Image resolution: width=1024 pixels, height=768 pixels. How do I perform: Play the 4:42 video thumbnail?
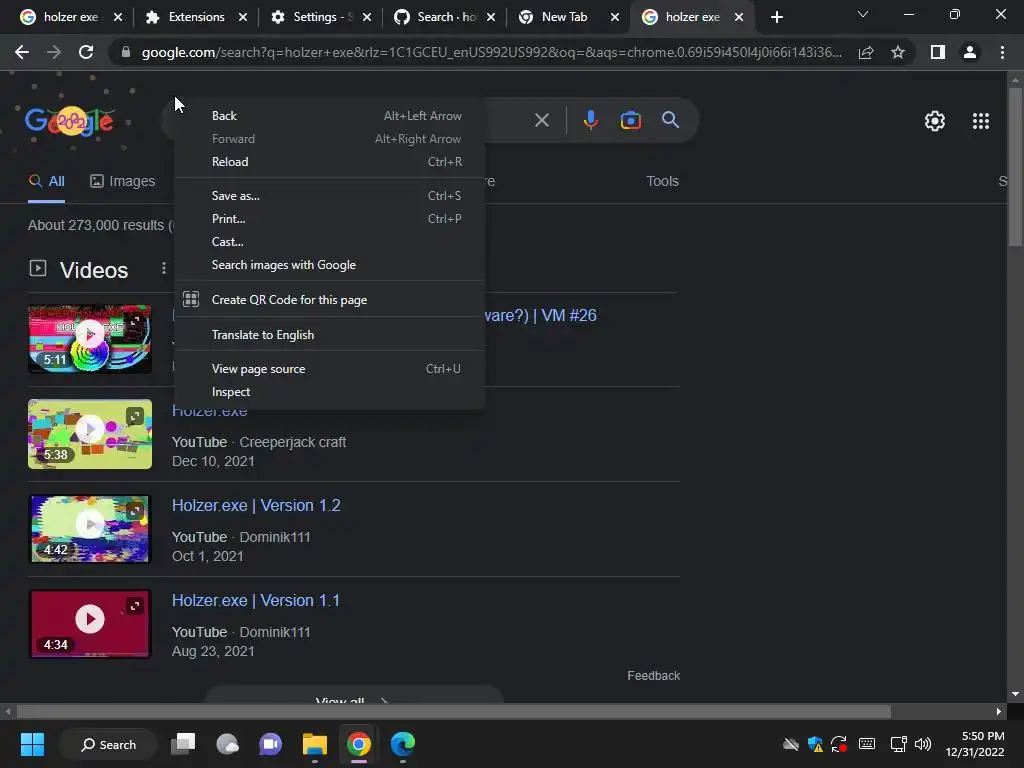(x=89, y=528)
